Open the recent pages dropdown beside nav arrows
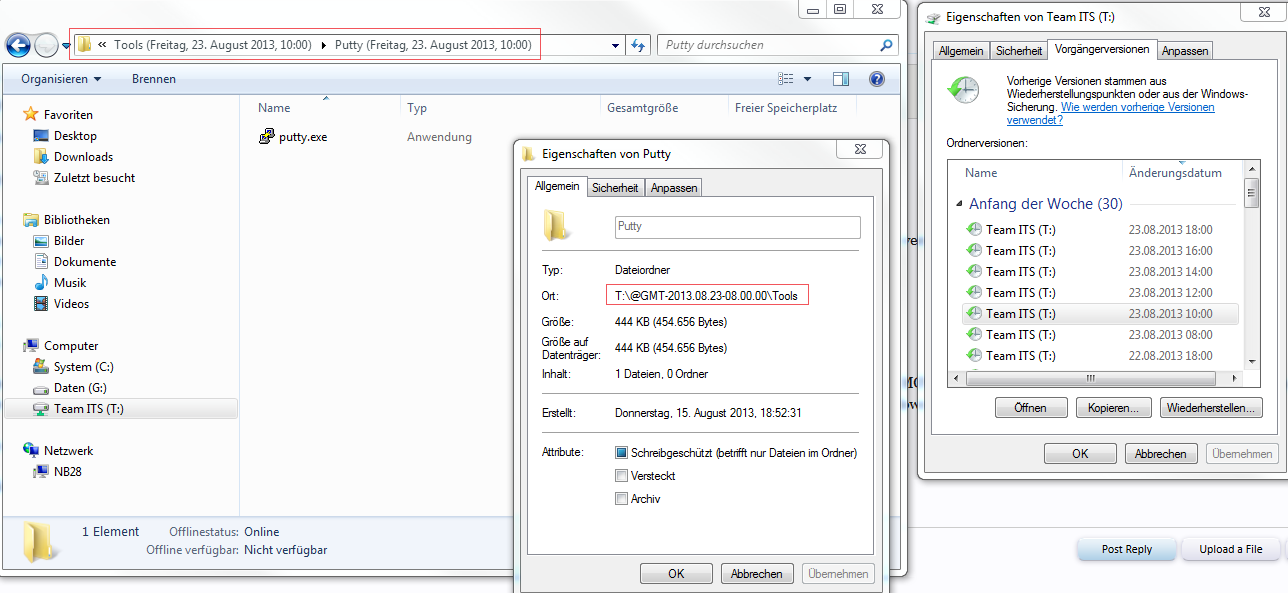The height and width of the screenshot is (593, 1288). pyautogui.click(x=66, y=45)
